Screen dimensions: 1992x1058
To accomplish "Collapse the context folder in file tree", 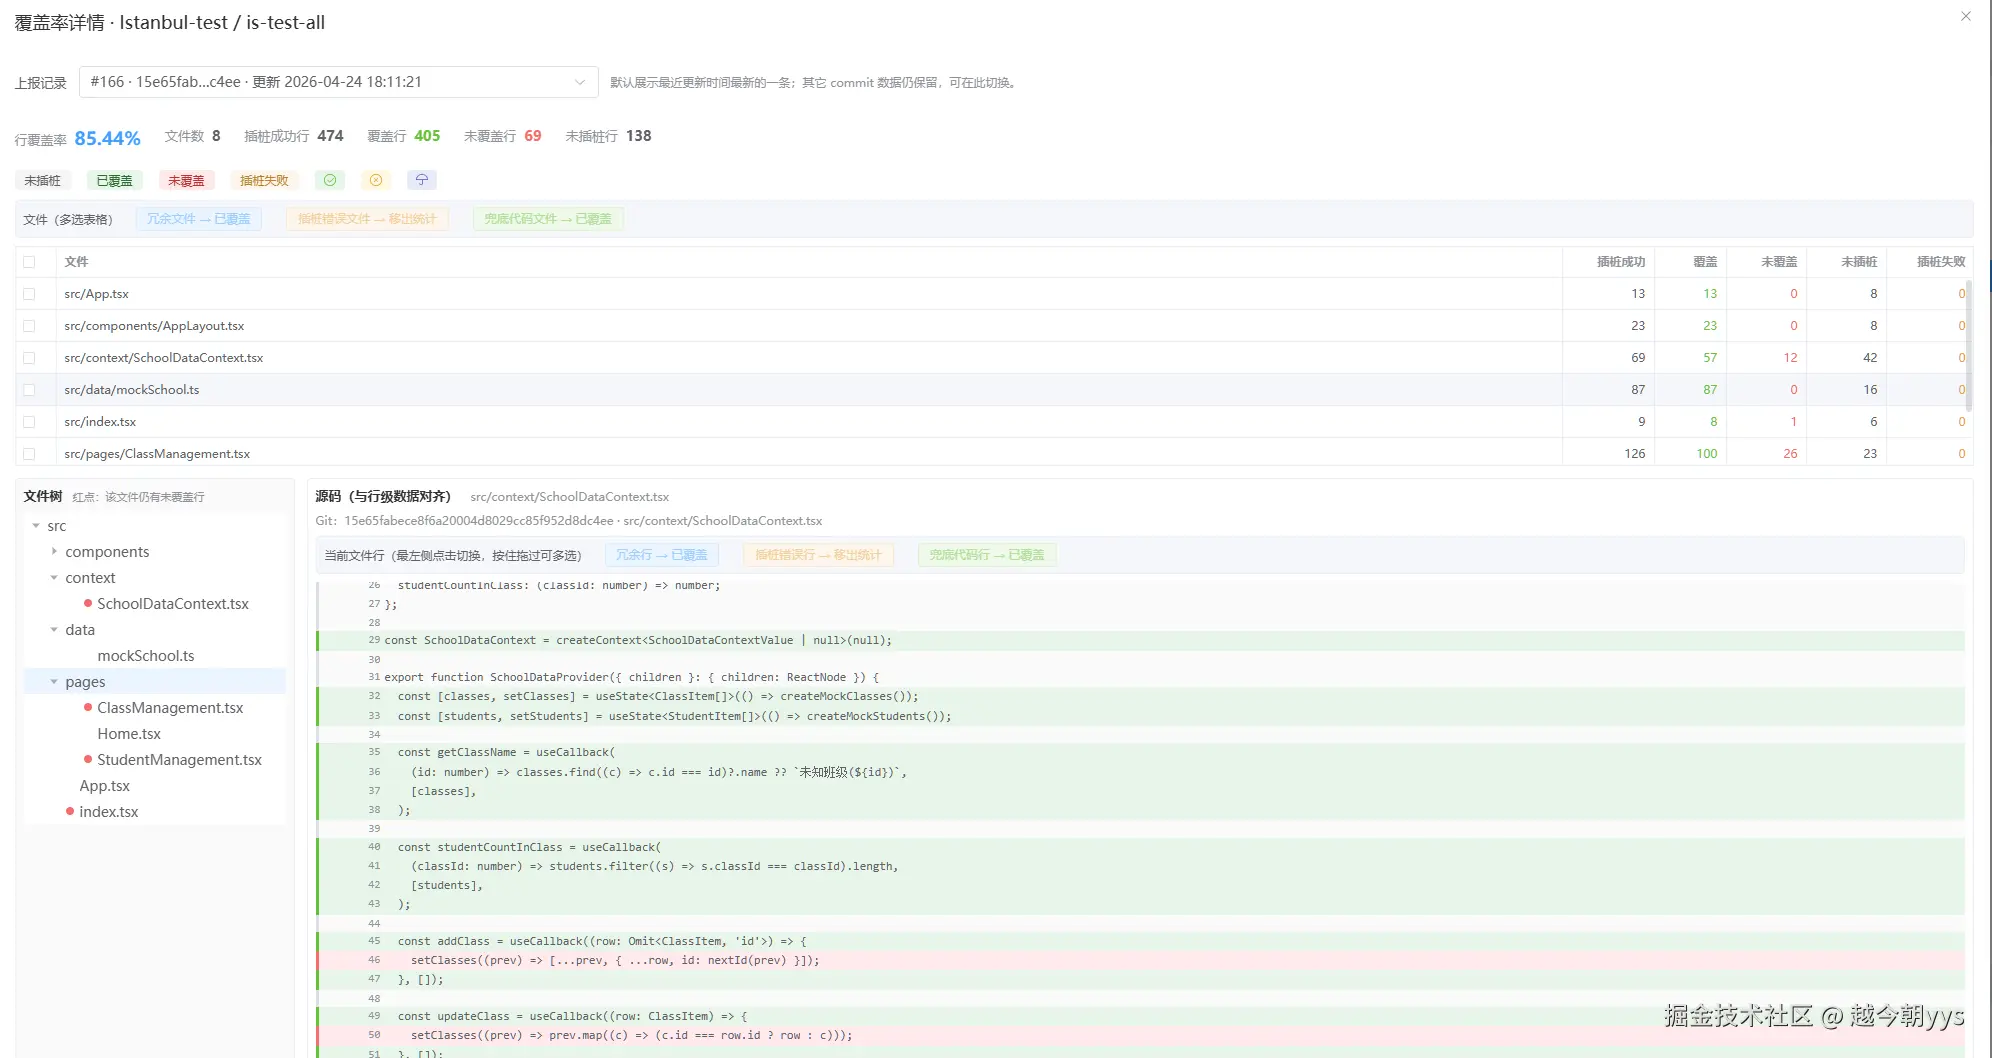I will (54, 578).
